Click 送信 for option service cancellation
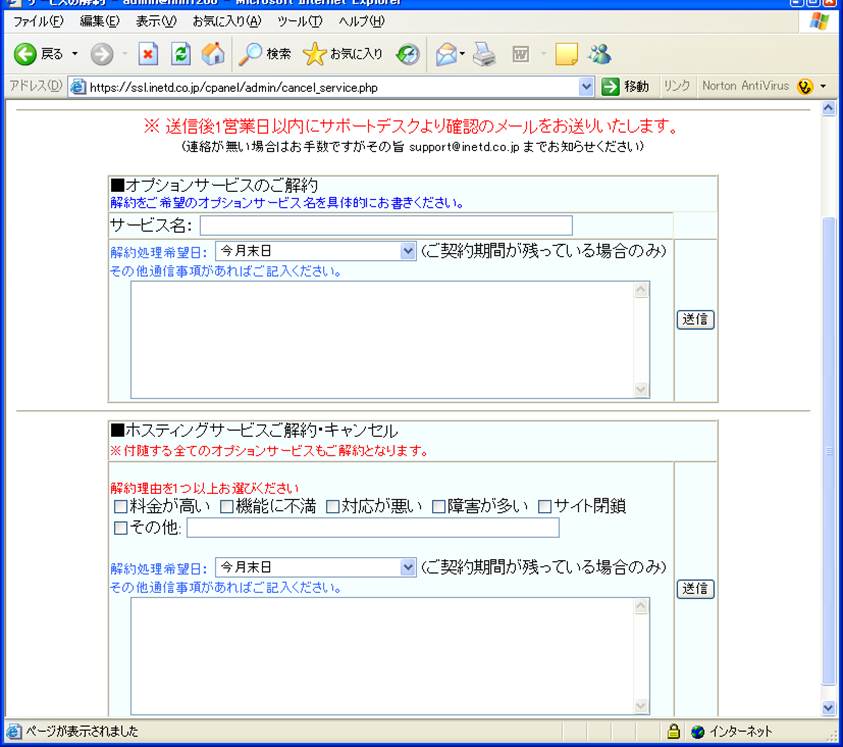 695,319
